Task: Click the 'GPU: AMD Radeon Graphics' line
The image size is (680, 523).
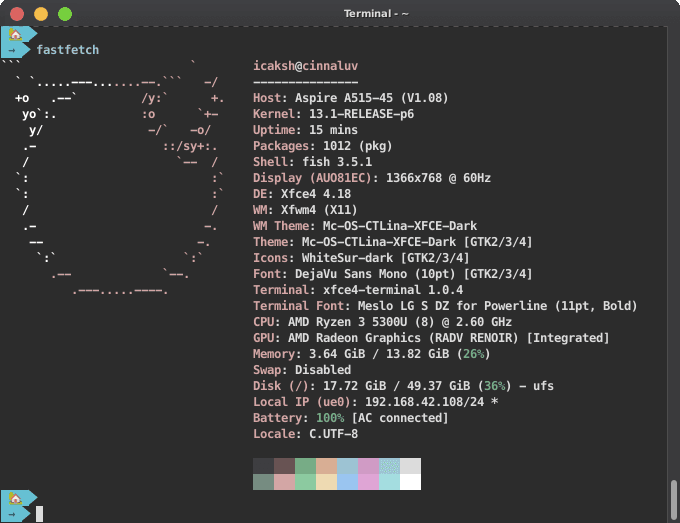Action: point(431,338)
